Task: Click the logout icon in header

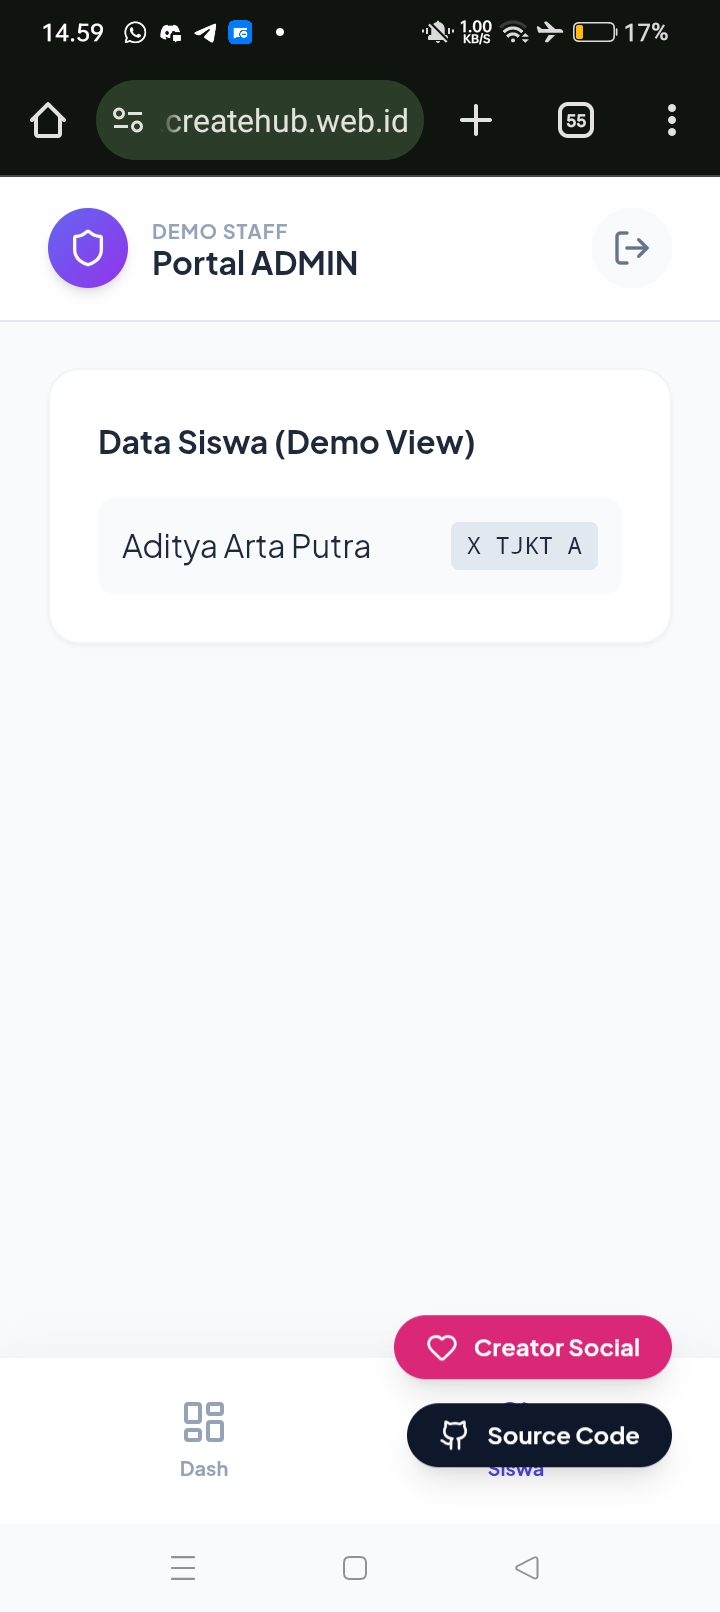Action: click(x=631, y=248)
